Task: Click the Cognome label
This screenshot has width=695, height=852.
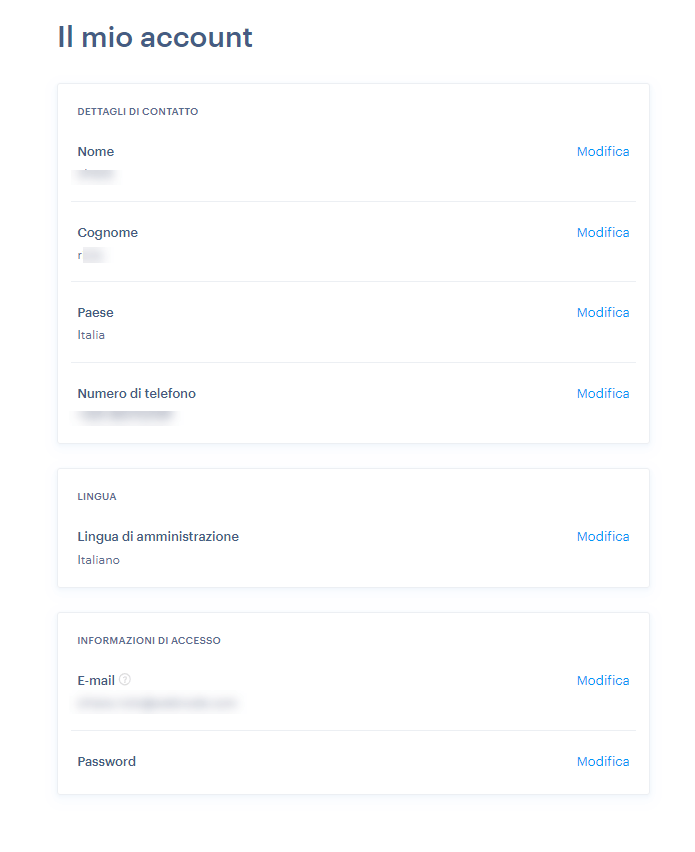Action: (x=108, y=233)
